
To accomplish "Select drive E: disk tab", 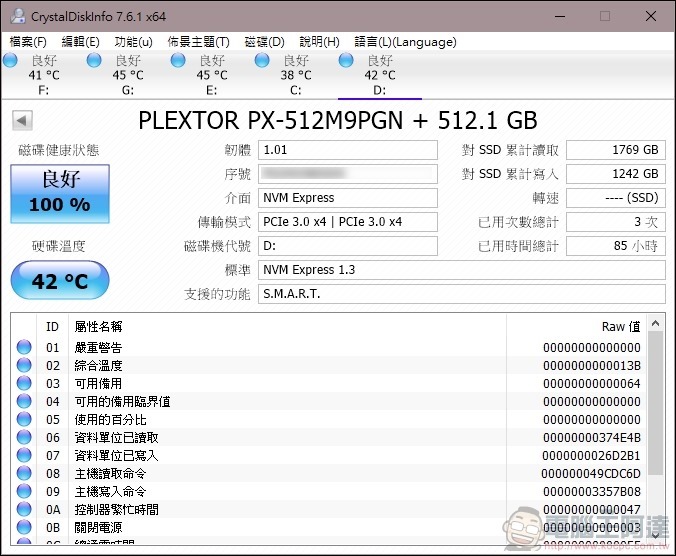I will tap(211, 75).
